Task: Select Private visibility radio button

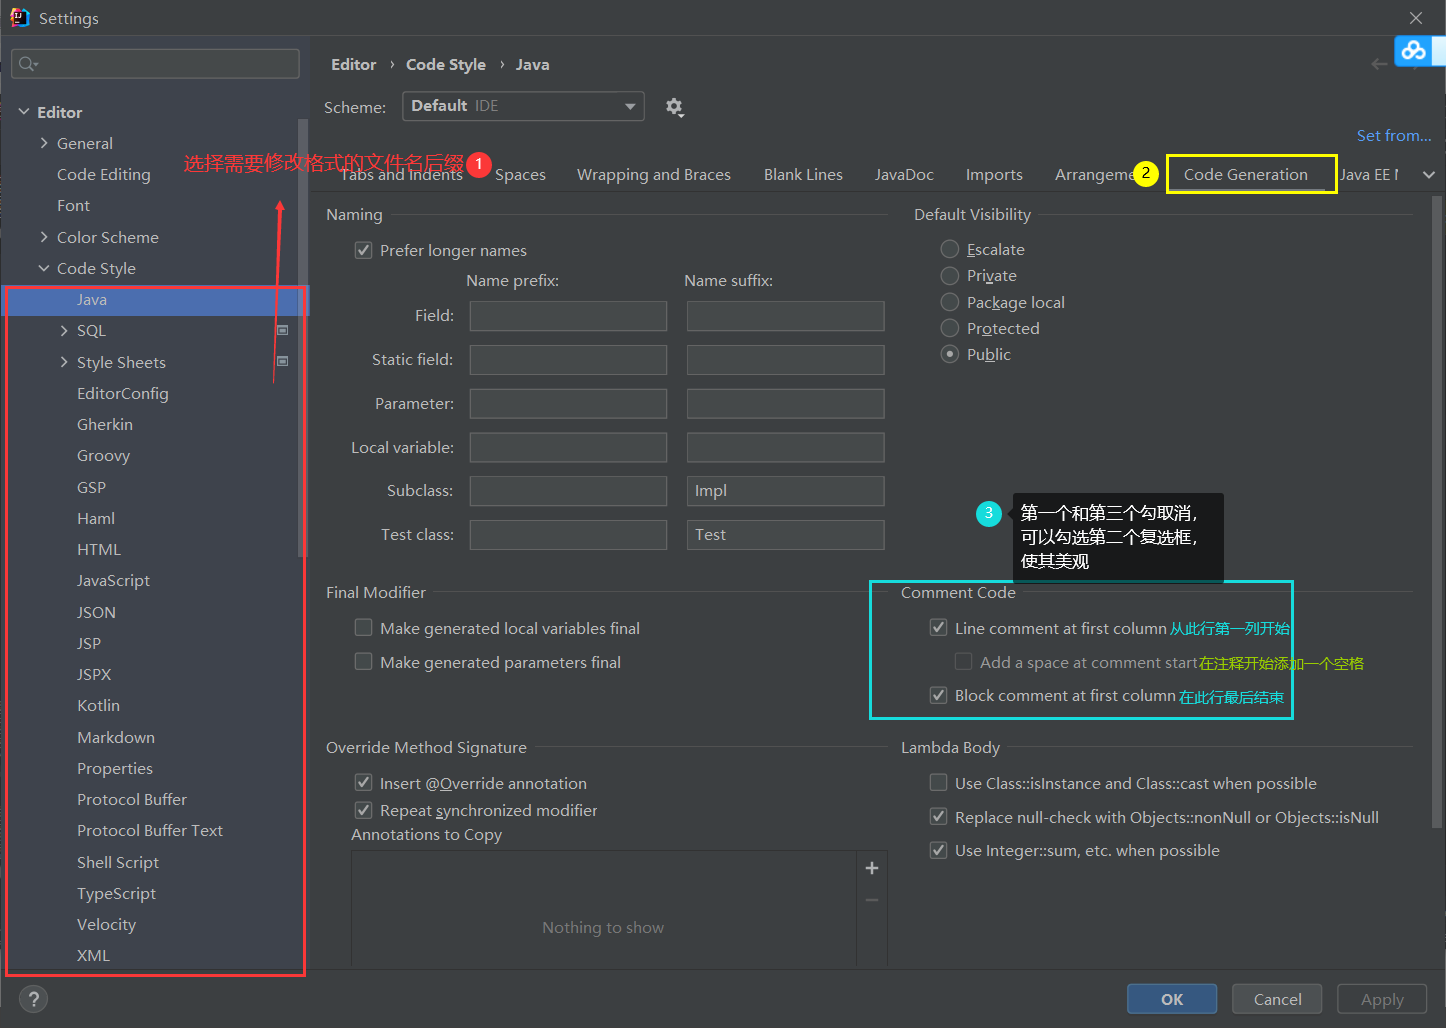Action: tap(950, 275)
